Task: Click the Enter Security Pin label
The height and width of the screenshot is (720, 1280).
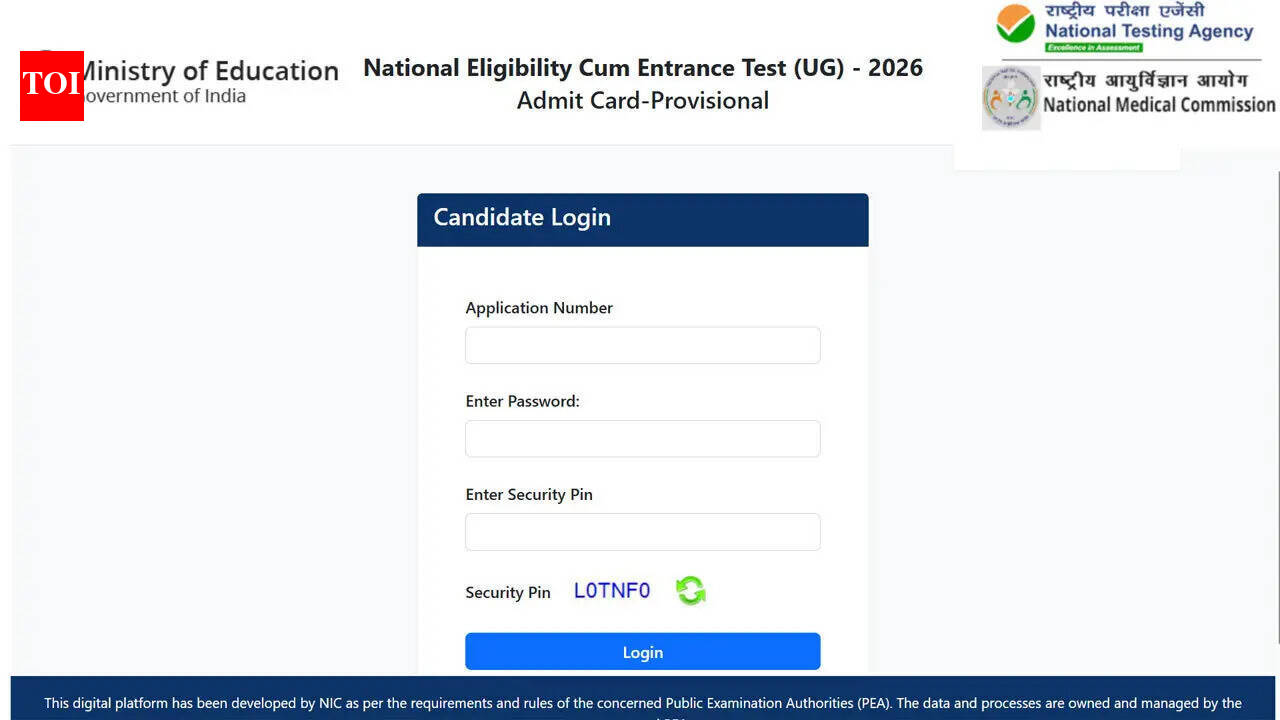Action: click(x=528, y=495)
